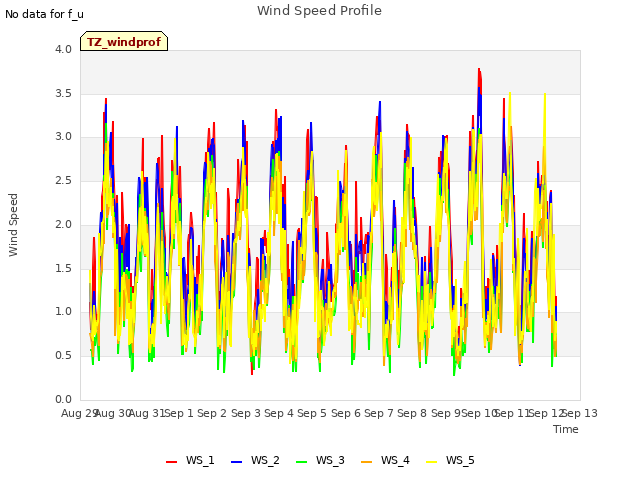Click the 1.5 y-axis tick label
Image resolution: width=640 pixels, height=480 pixels.
click(63, 268)
